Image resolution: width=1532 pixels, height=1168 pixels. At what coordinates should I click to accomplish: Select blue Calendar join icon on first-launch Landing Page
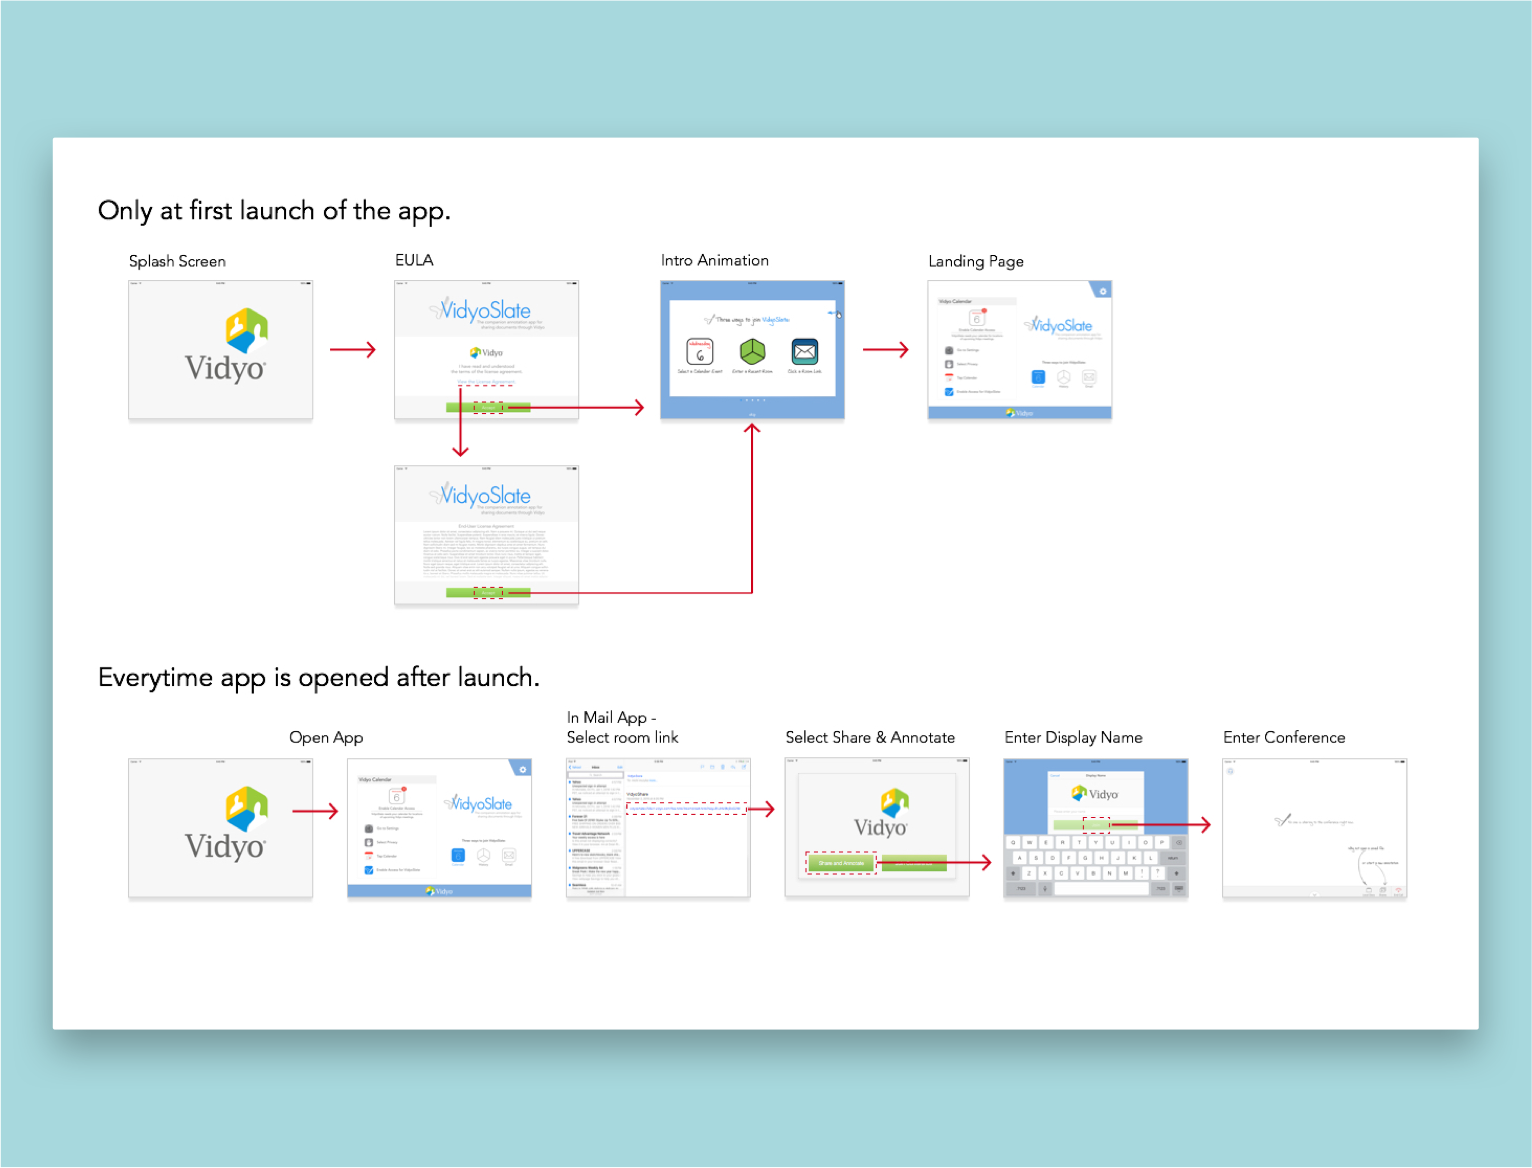1038,377
